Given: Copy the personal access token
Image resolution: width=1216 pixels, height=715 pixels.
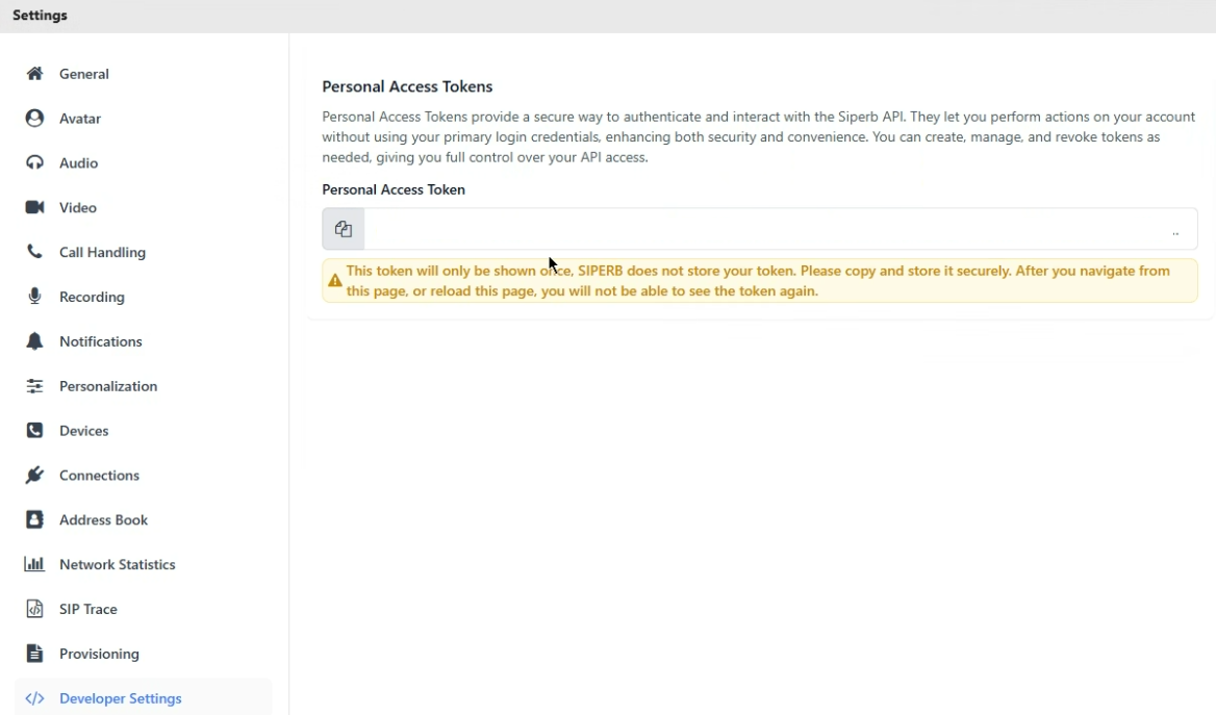Looking at the screenshot, I should point(343,229).
